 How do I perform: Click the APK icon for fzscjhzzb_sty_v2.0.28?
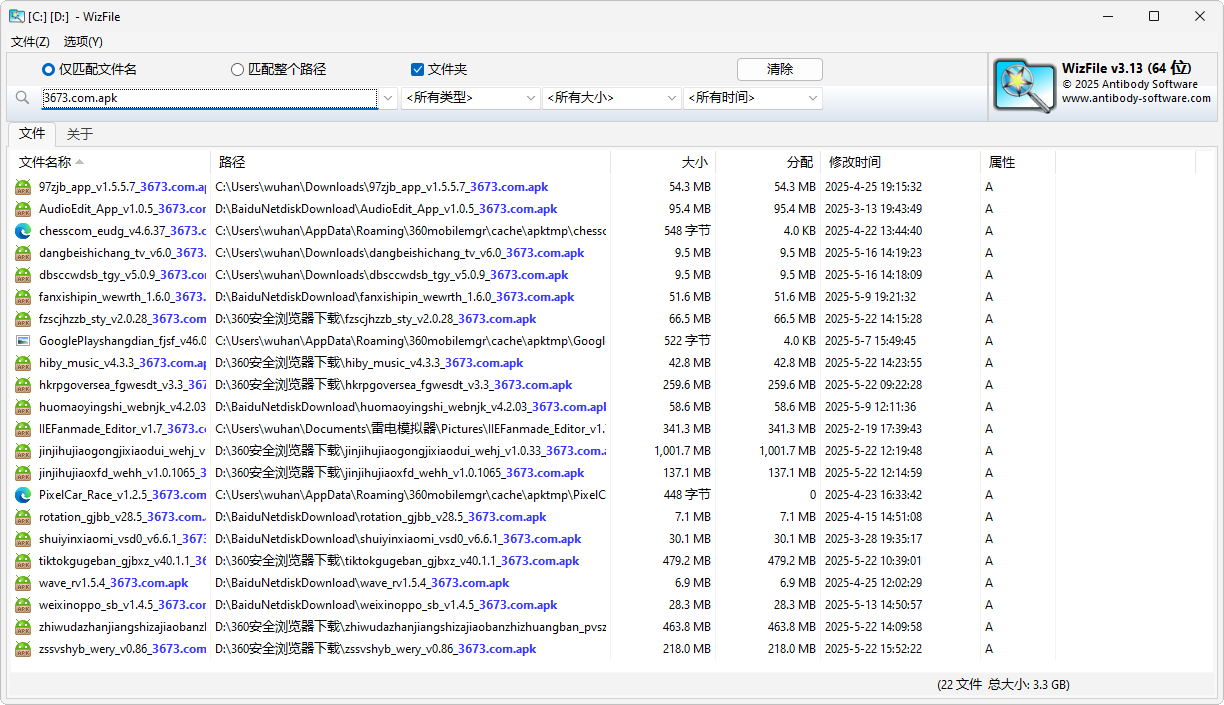click(23, 319)
